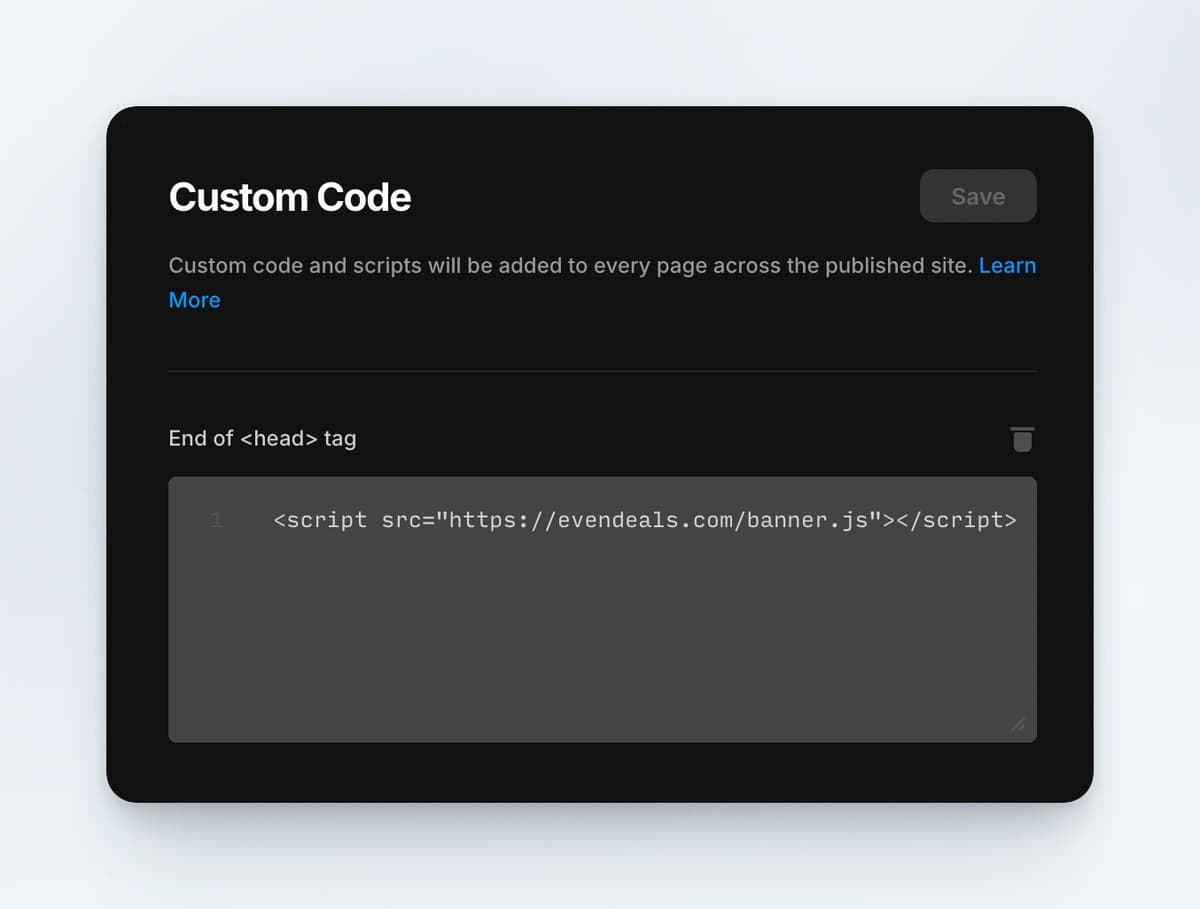
Task: Select the script tag text on line 1
Action: pos(644,520)
